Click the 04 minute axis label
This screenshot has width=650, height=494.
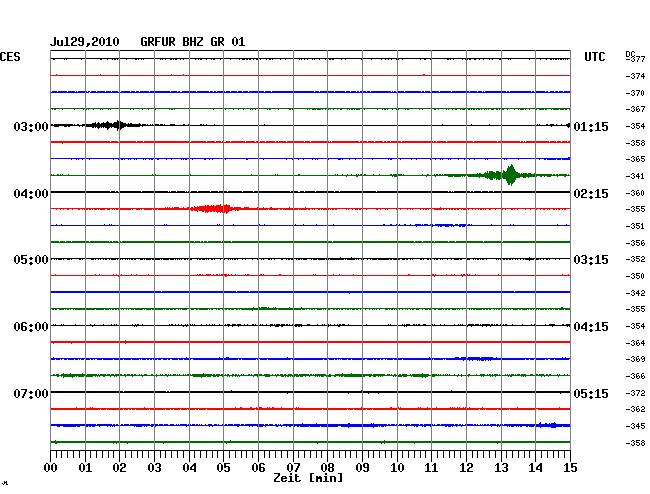pyautogui.click(x=189, y=468)
